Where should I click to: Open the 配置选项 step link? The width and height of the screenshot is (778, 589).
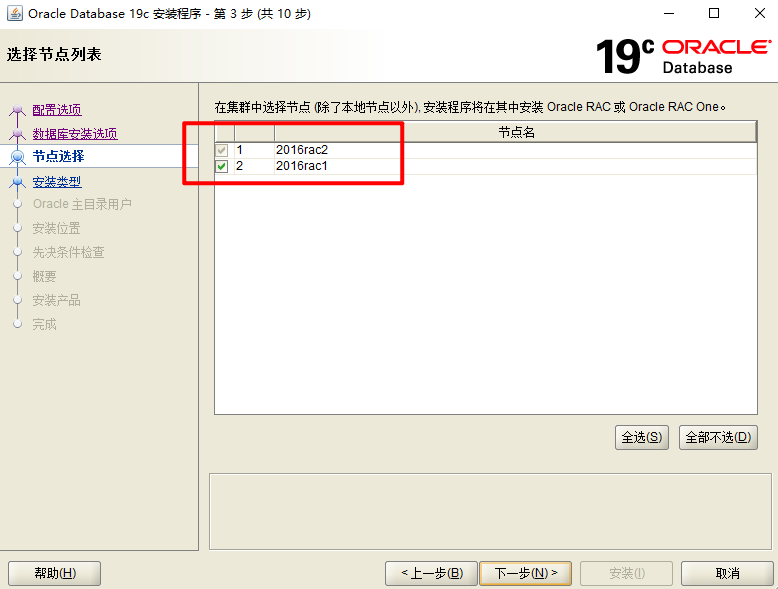tap(57, 110)
